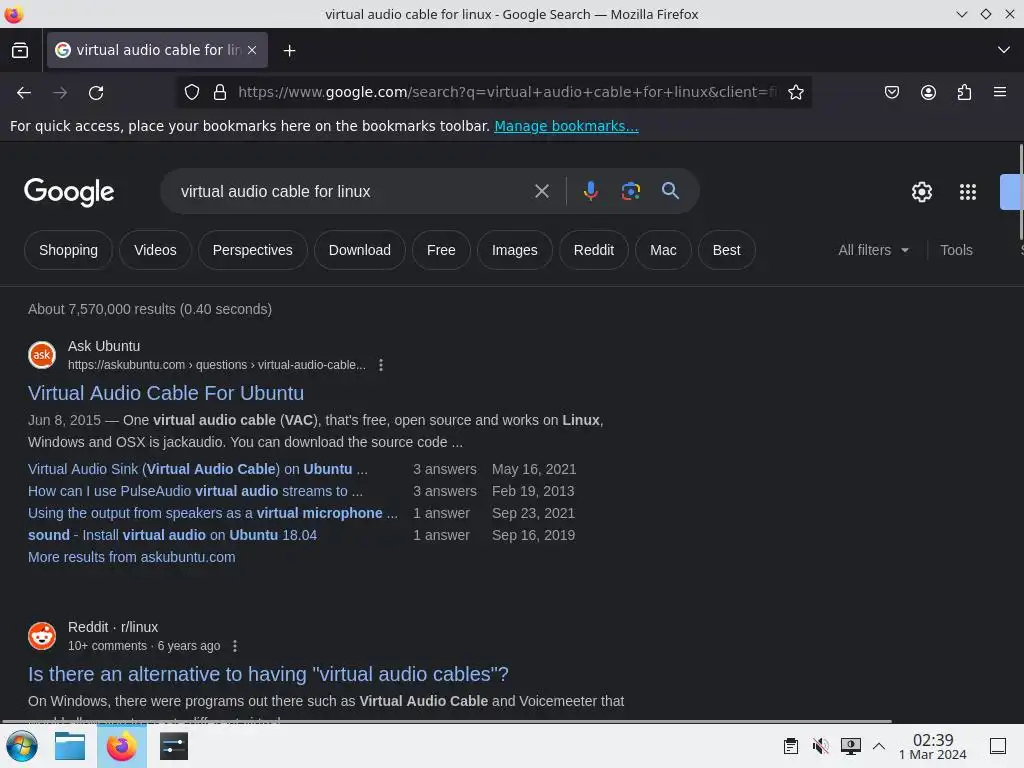Click the muted volume tray icon

[820, 746]
